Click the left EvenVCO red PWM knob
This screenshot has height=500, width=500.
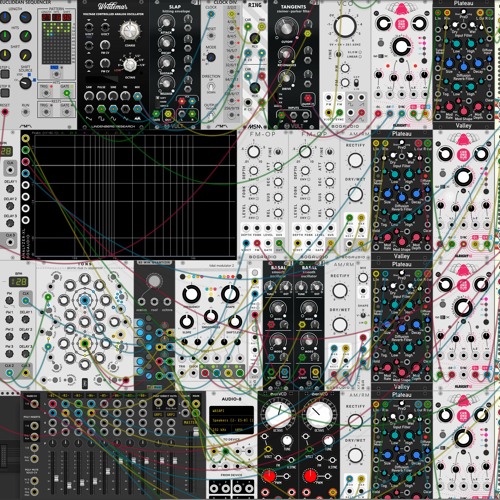pos(269,476)
